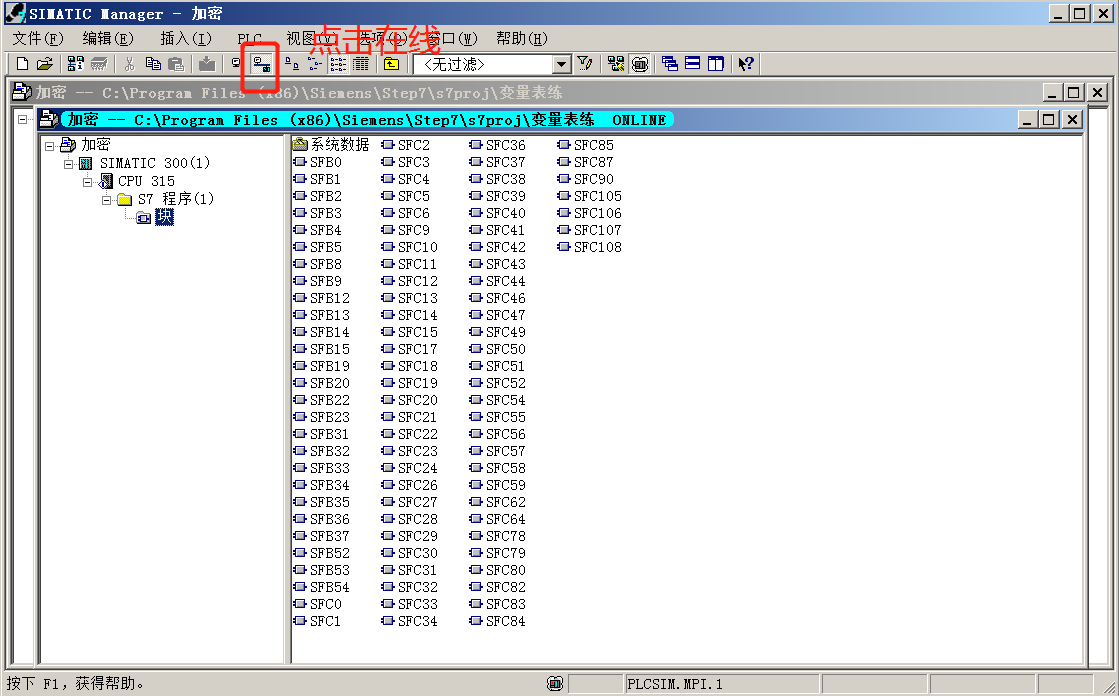Click the Cascade windows icon
The height and width of the screenshot is (696, 1119).
(x=669, y=64)
